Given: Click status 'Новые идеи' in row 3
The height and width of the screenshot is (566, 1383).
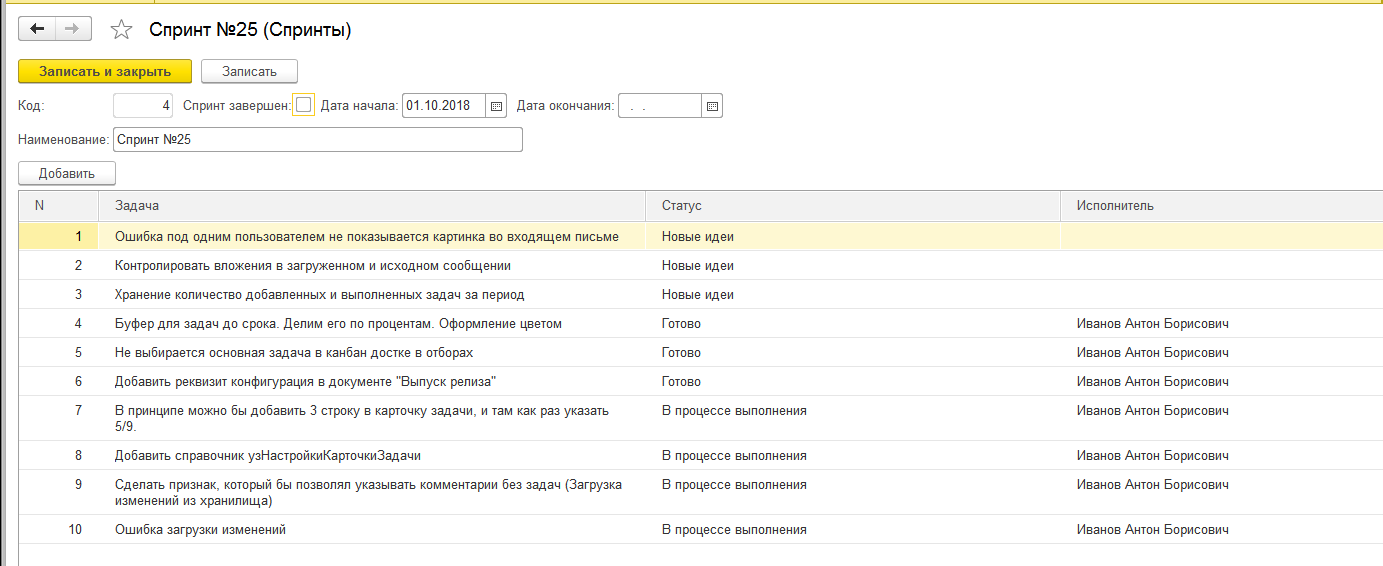Looking at the screenshot, I should click(698, 295).
